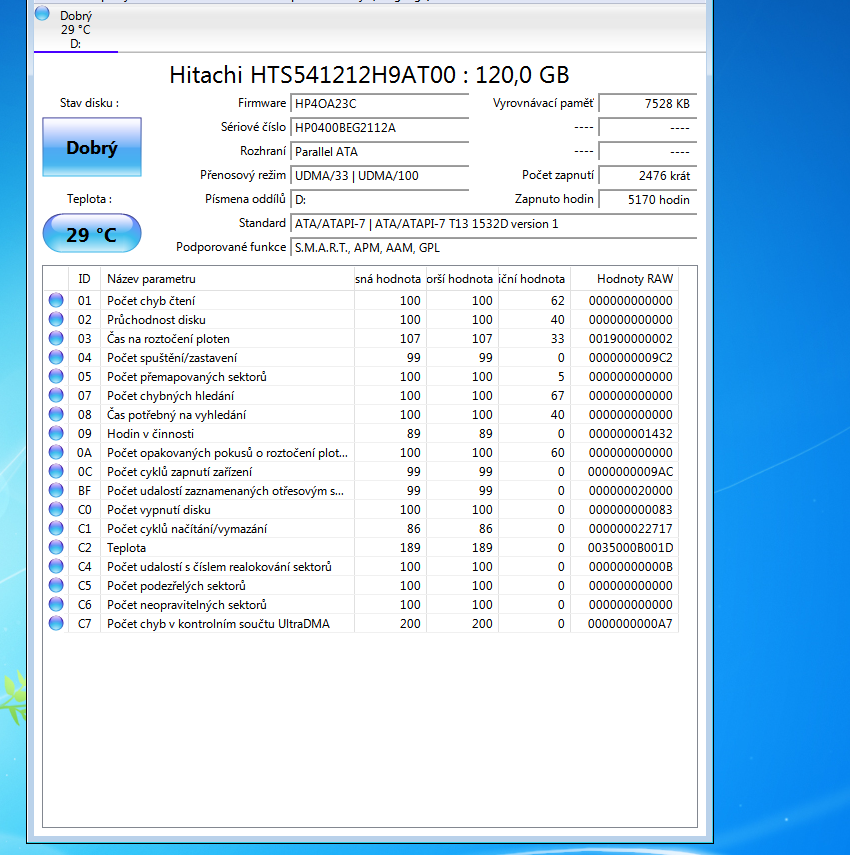Image resolution: width=850 pixels, height=855 pixels.
Task: Click RAW value 001900000002
Action: pyautogui.click(x=630, y=339)
